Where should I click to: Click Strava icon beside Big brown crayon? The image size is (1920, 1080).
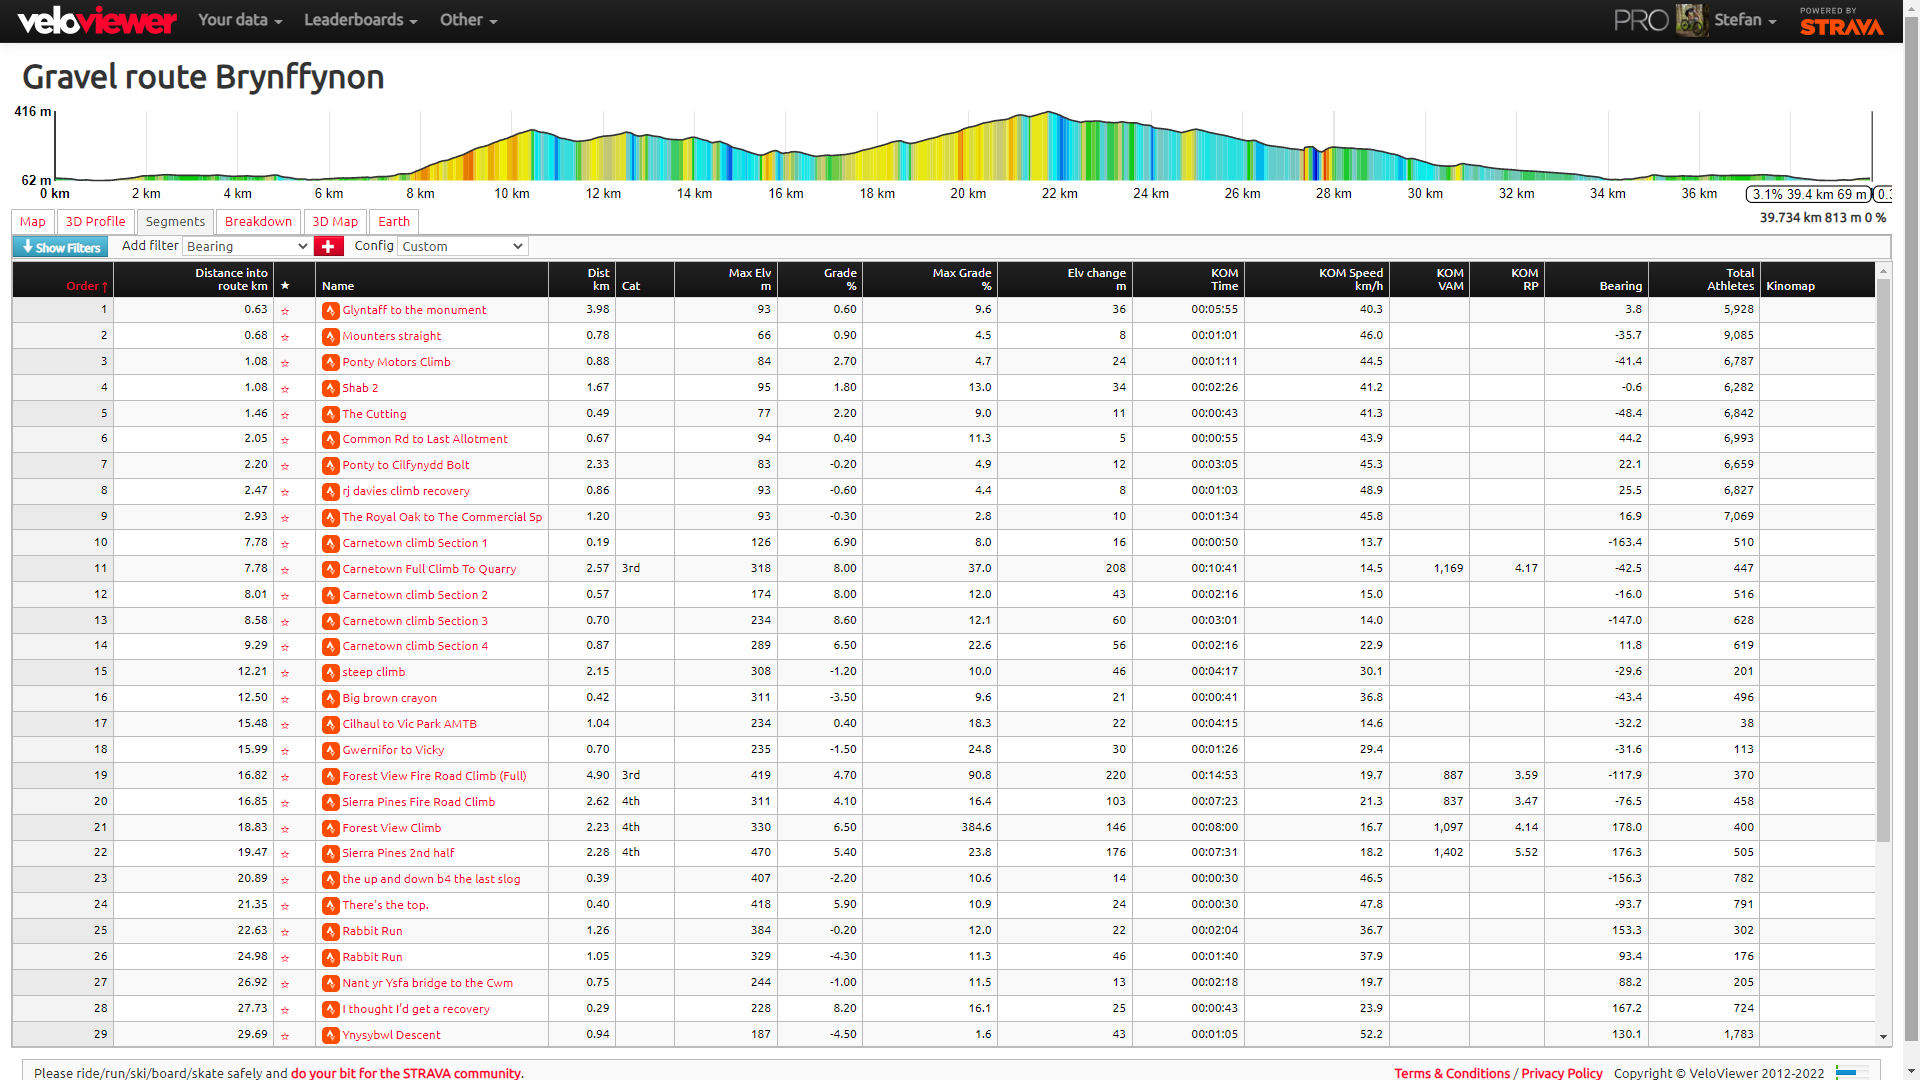(x=330, y=698)
